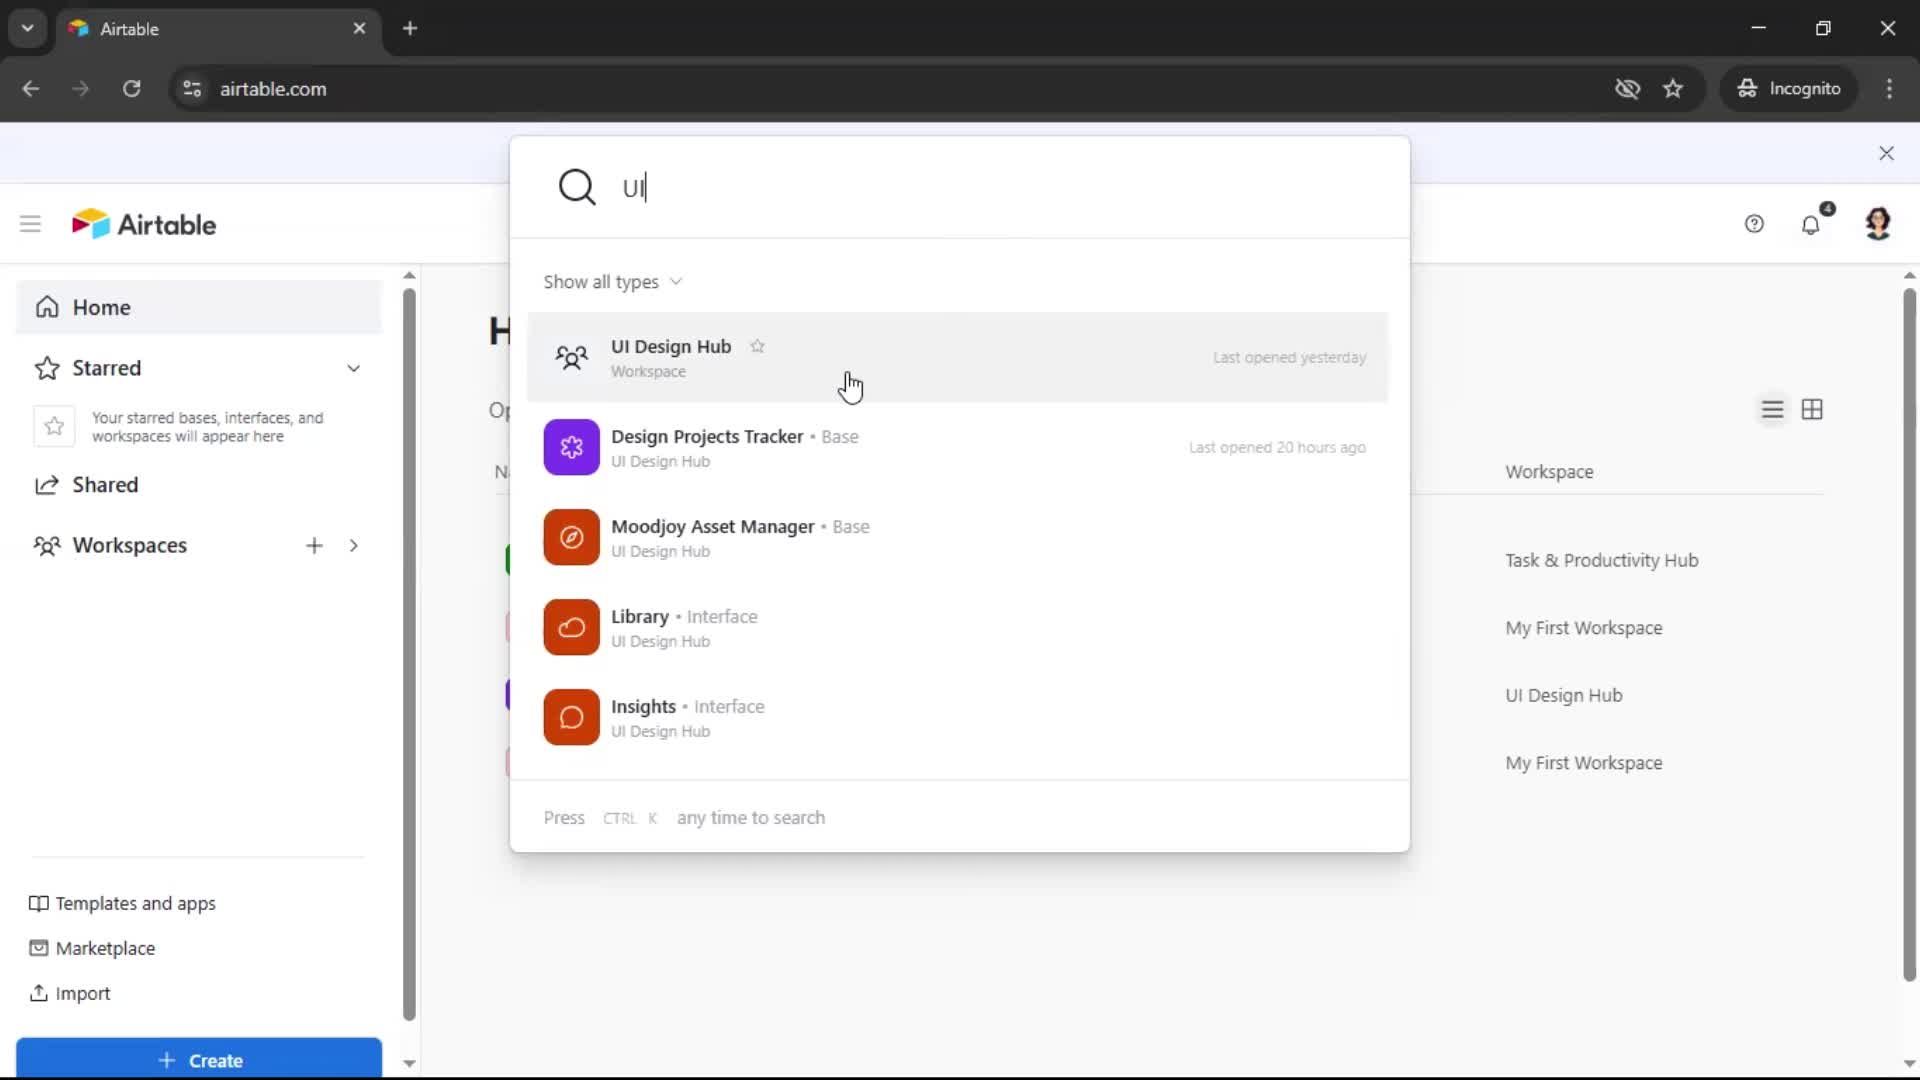Screen dimensions: 1920x1080
Task: Toggle the sidebar hamburger menu
Action: (x=30, y=224)
